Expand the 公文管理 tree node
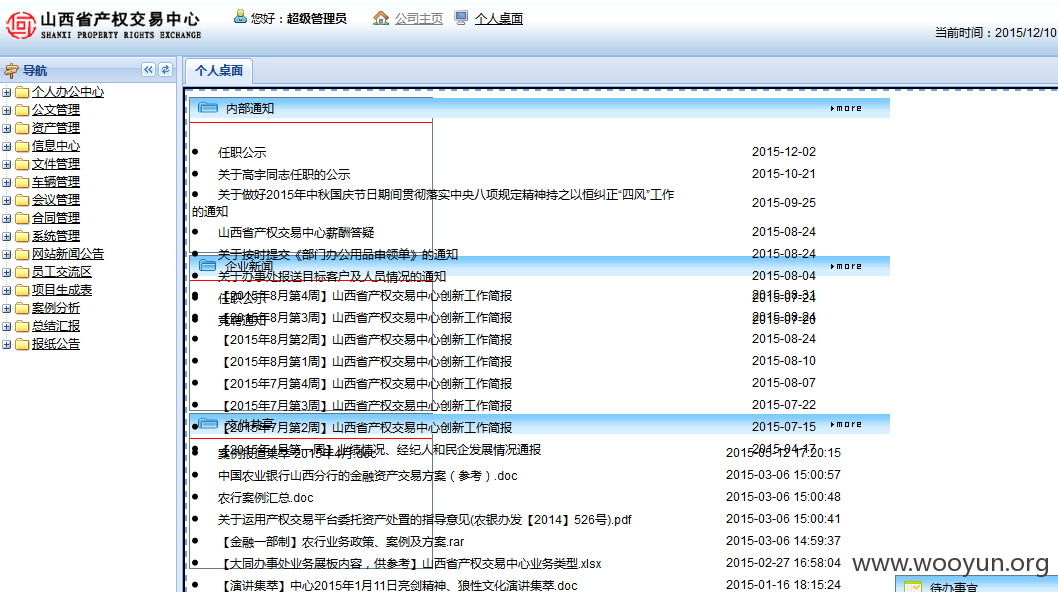Viewport: 1058px width, 592px height. (7, 111)
